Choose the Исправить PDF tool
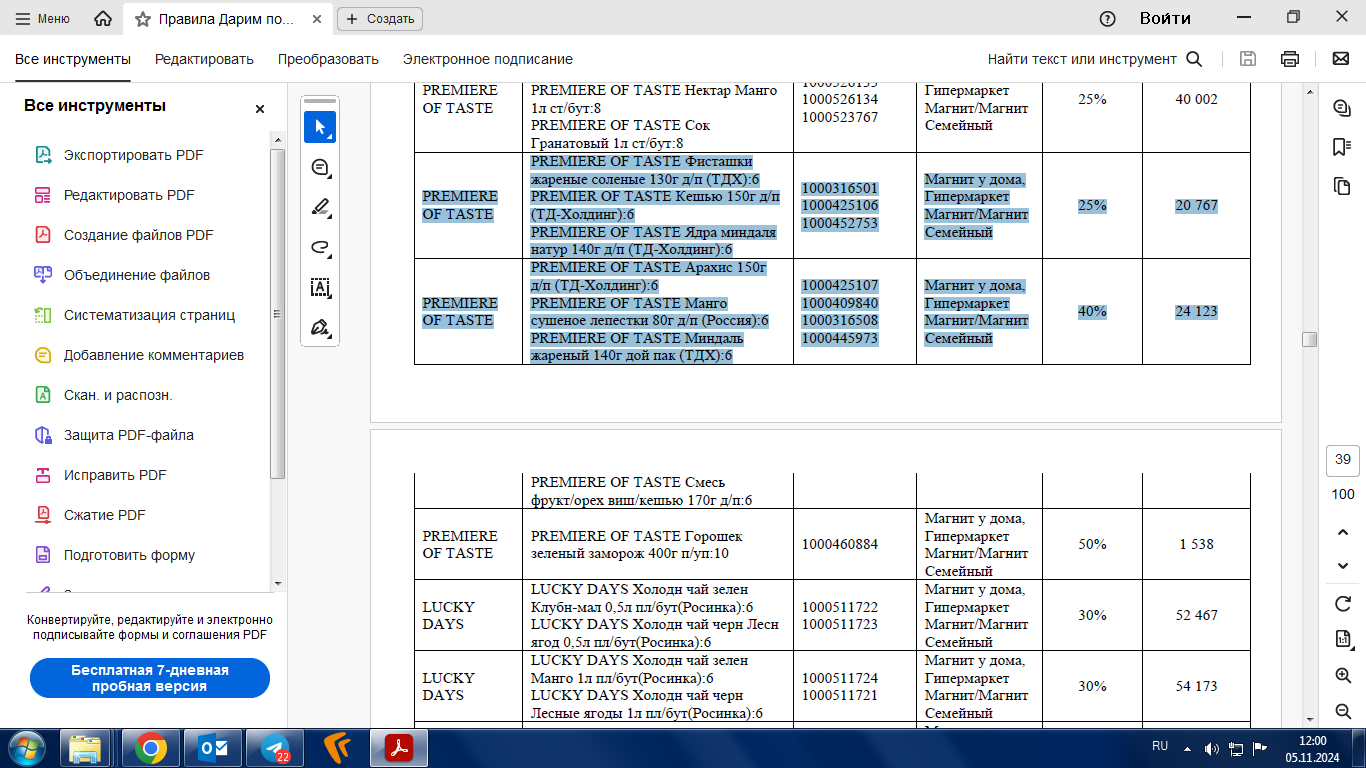The height and width of the screenshot is (768, 1366). coord(115,475)
